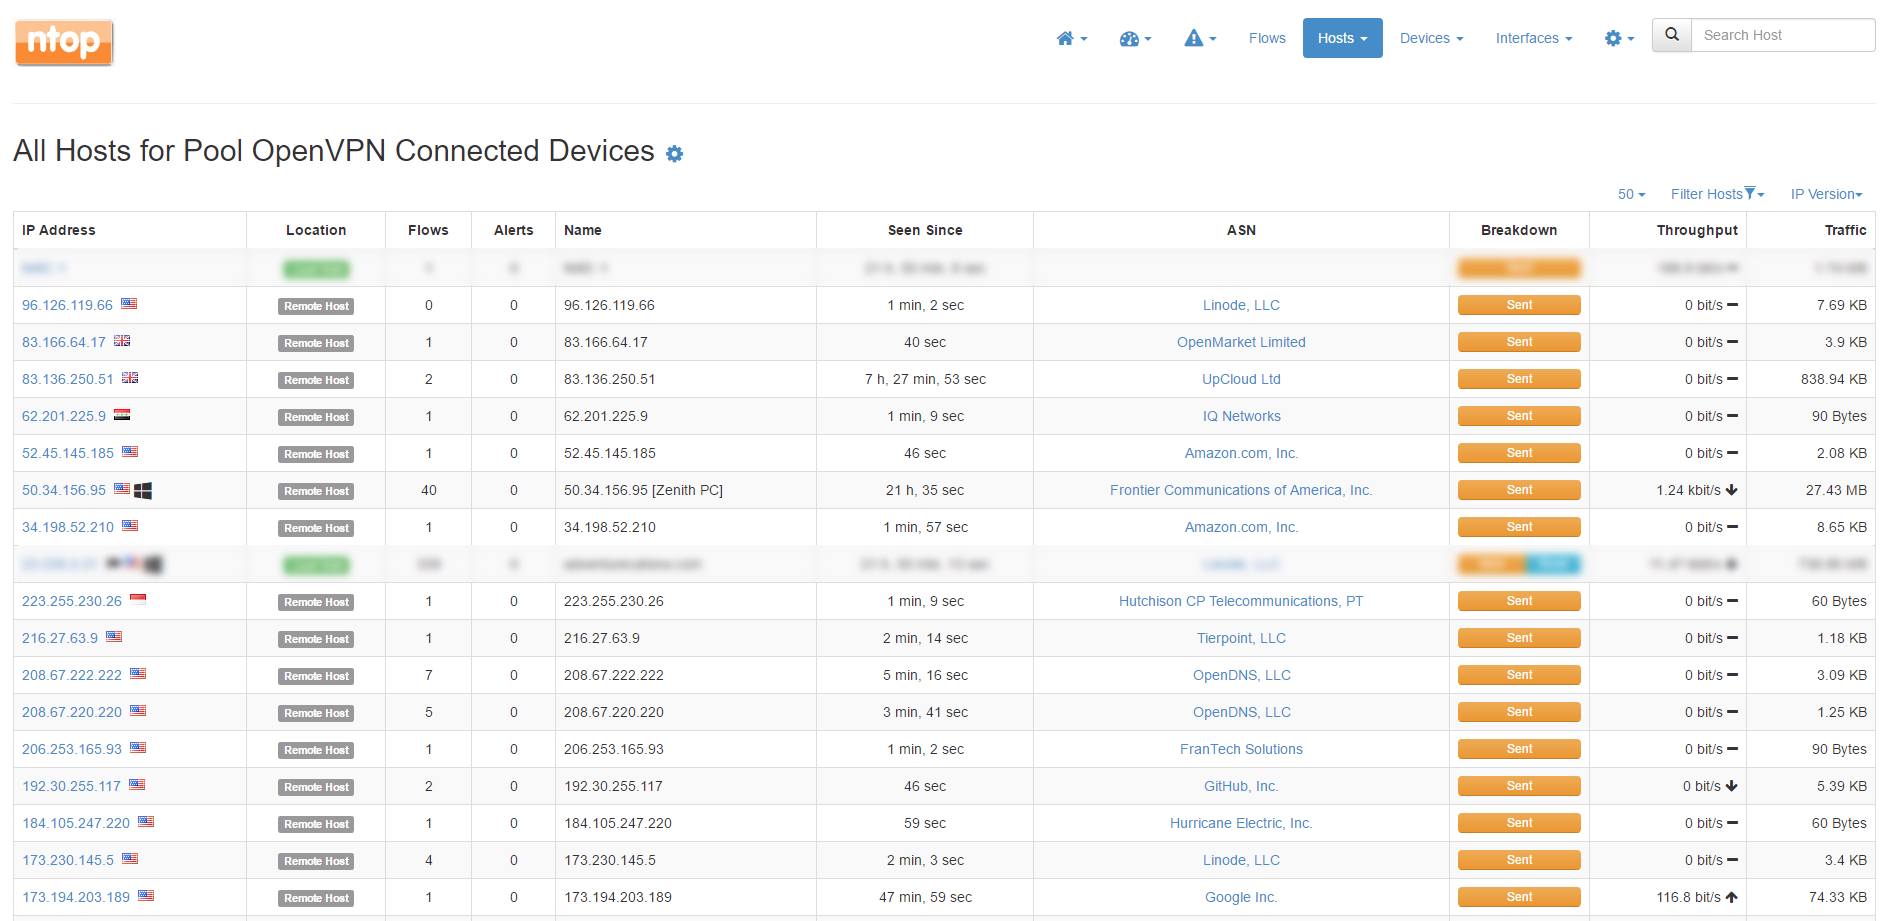Image resolution: width=1884 pixels, height=921 pixels.
Task: Open the 50 results-per-page dropdown
Action: 1629,194
